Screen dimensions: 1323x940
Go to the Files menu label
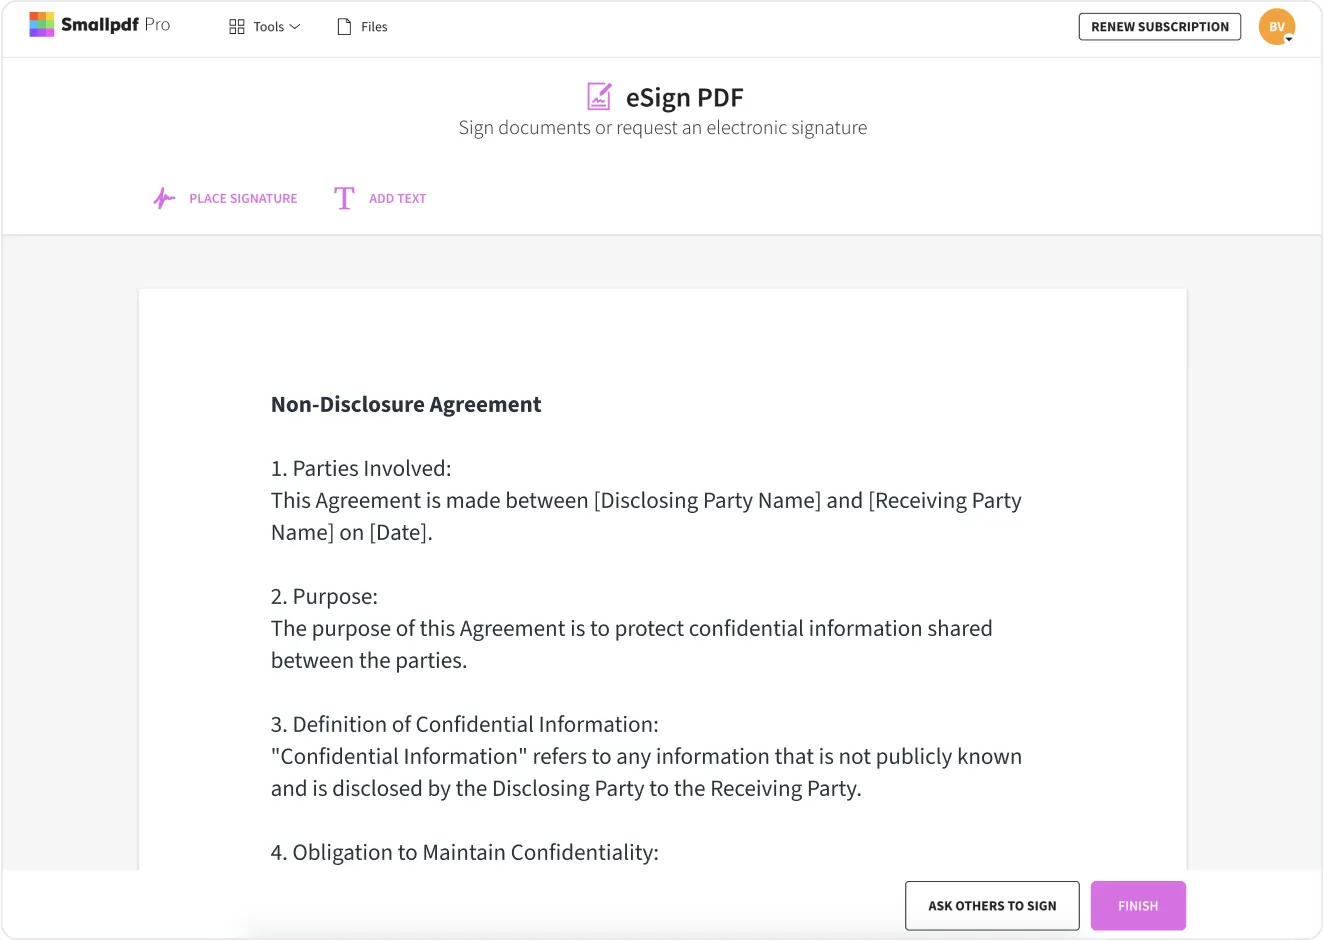tap(374, 27)
